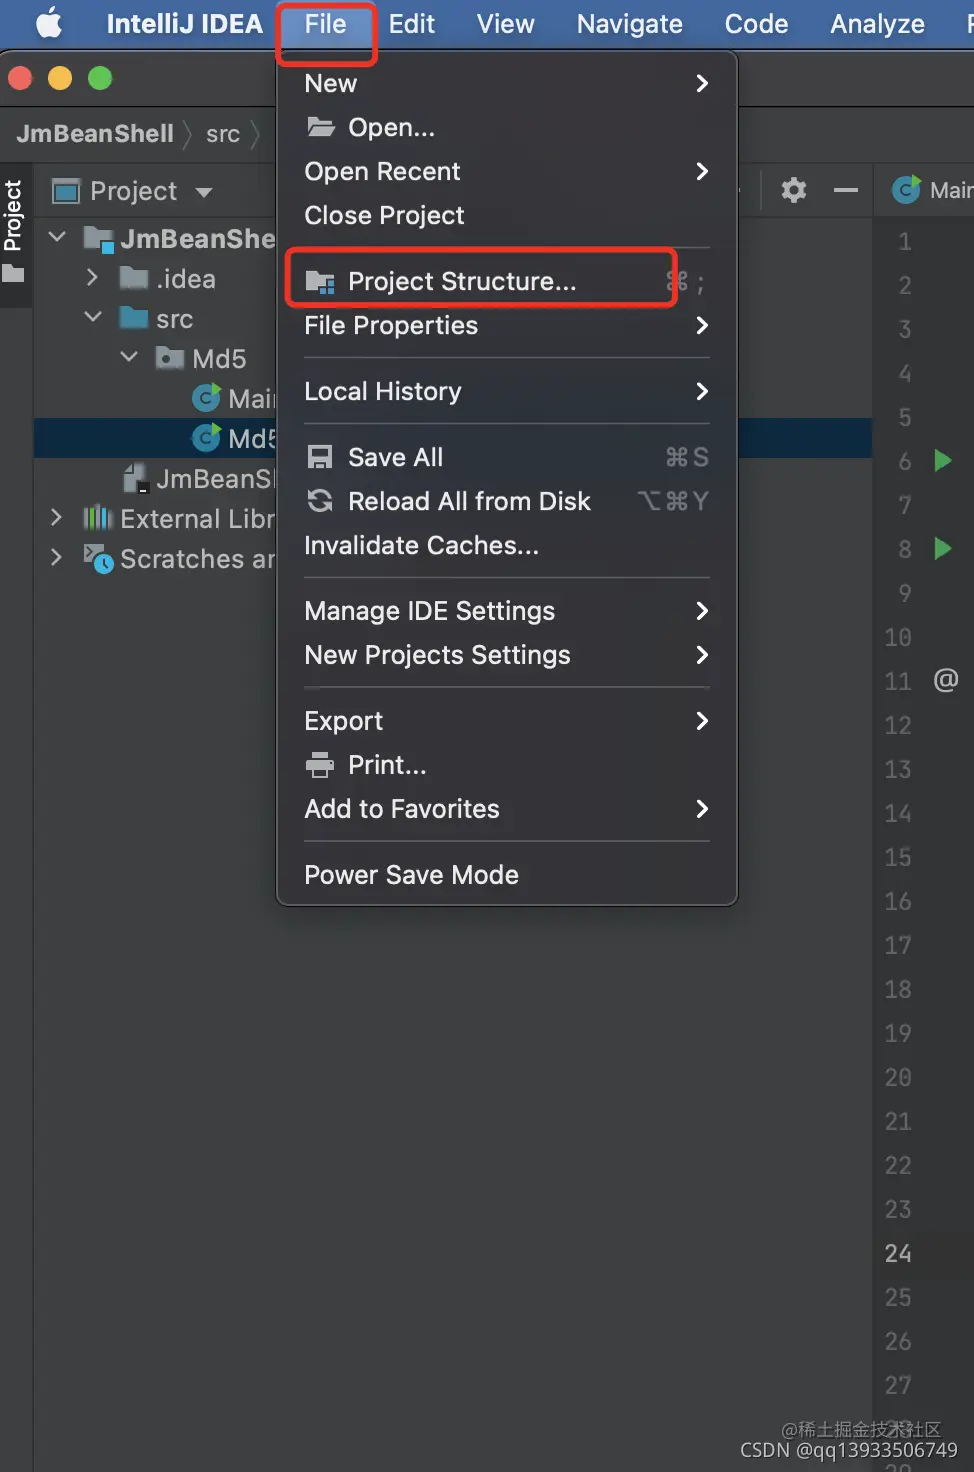974x1472 pixels.
Task: Toggle Power Save Mode
Action: coord(411,875)
